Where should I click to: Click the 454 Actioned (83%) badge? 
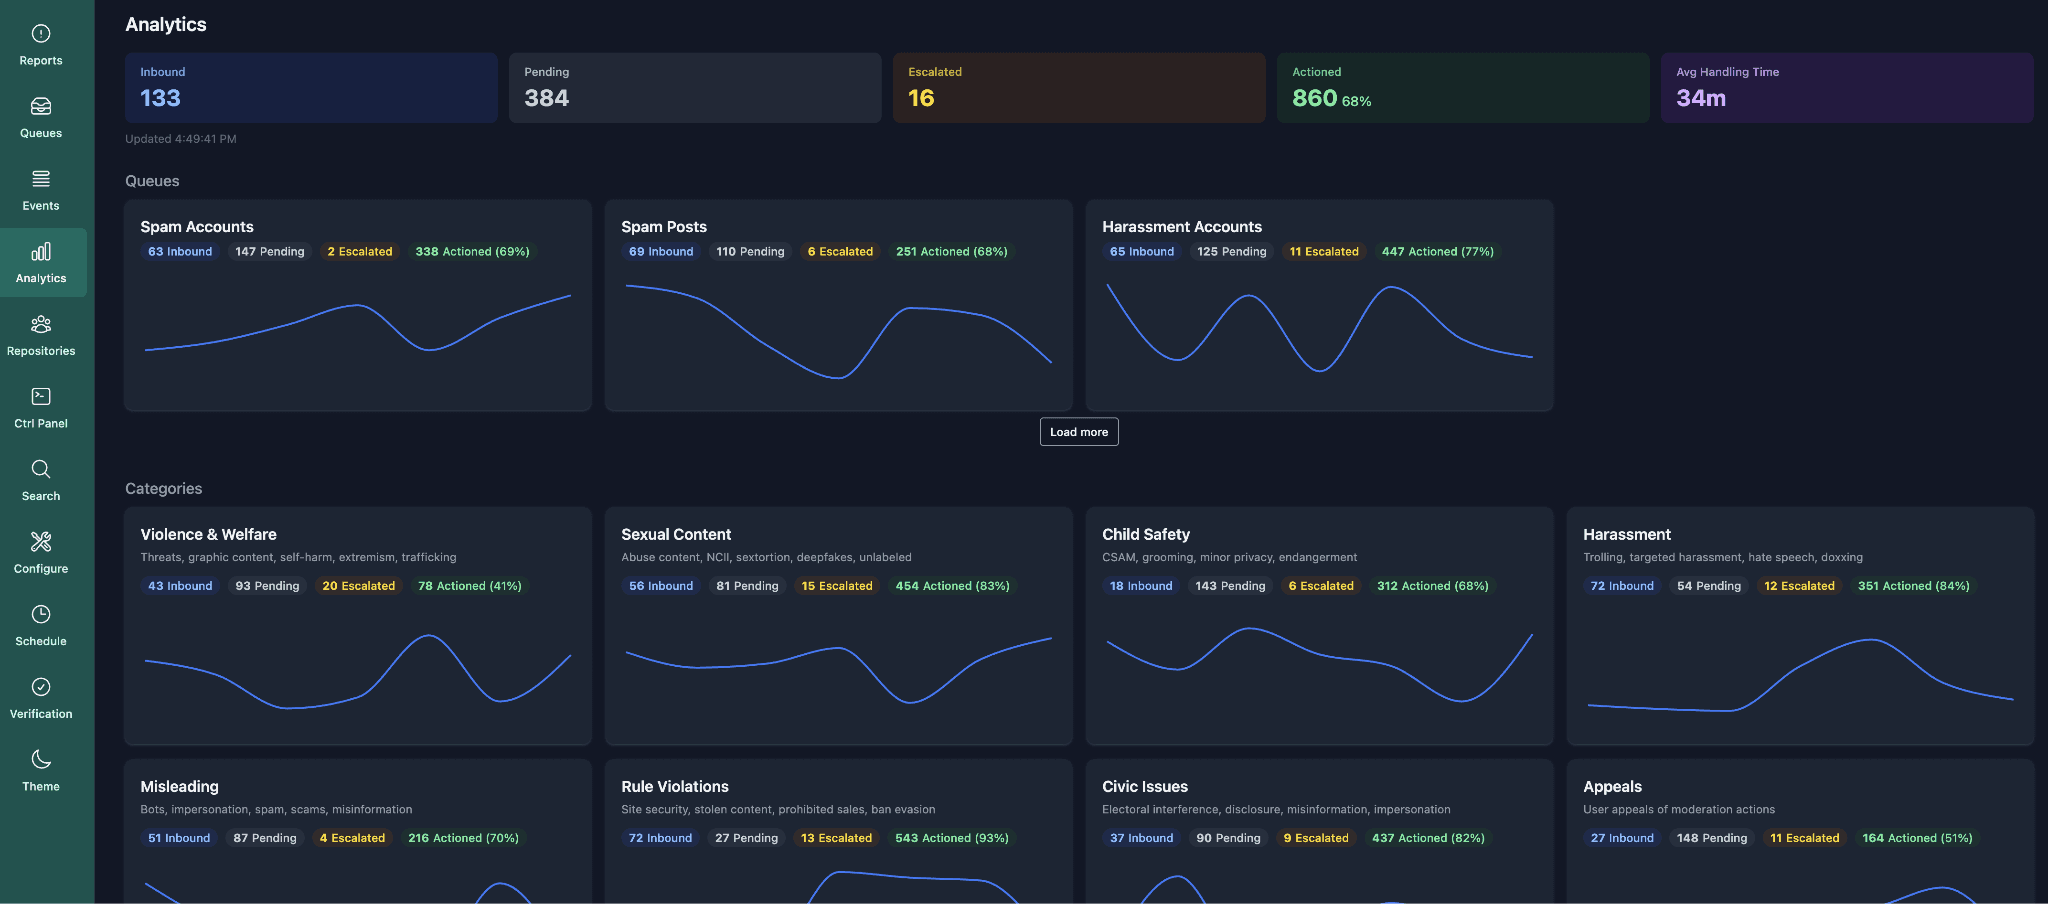pyautogui.click(x=953, y=586)
